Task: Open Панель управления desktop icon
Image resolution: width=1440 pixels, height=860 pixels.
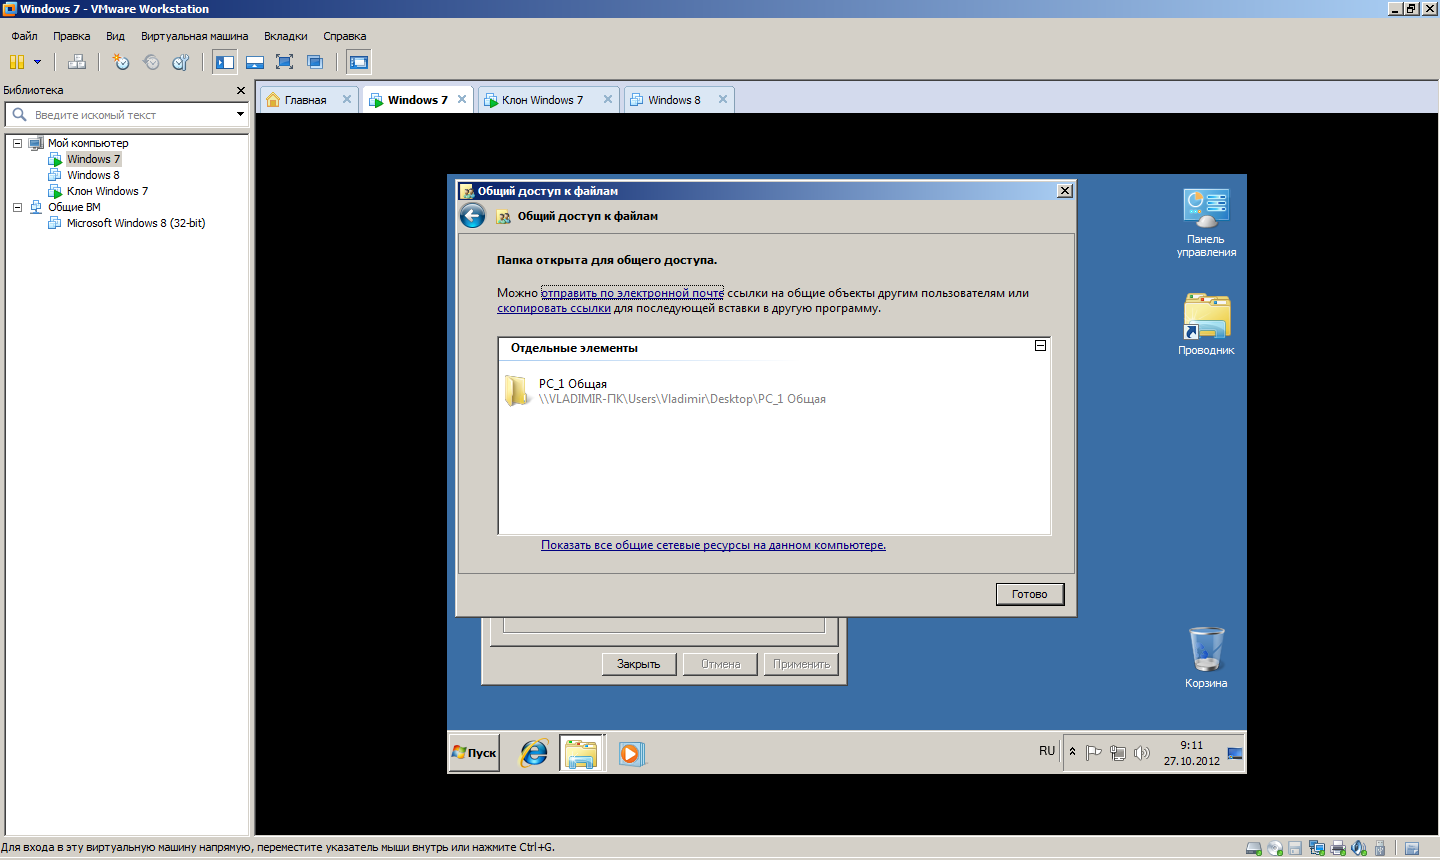Action: coord(1206,222)
